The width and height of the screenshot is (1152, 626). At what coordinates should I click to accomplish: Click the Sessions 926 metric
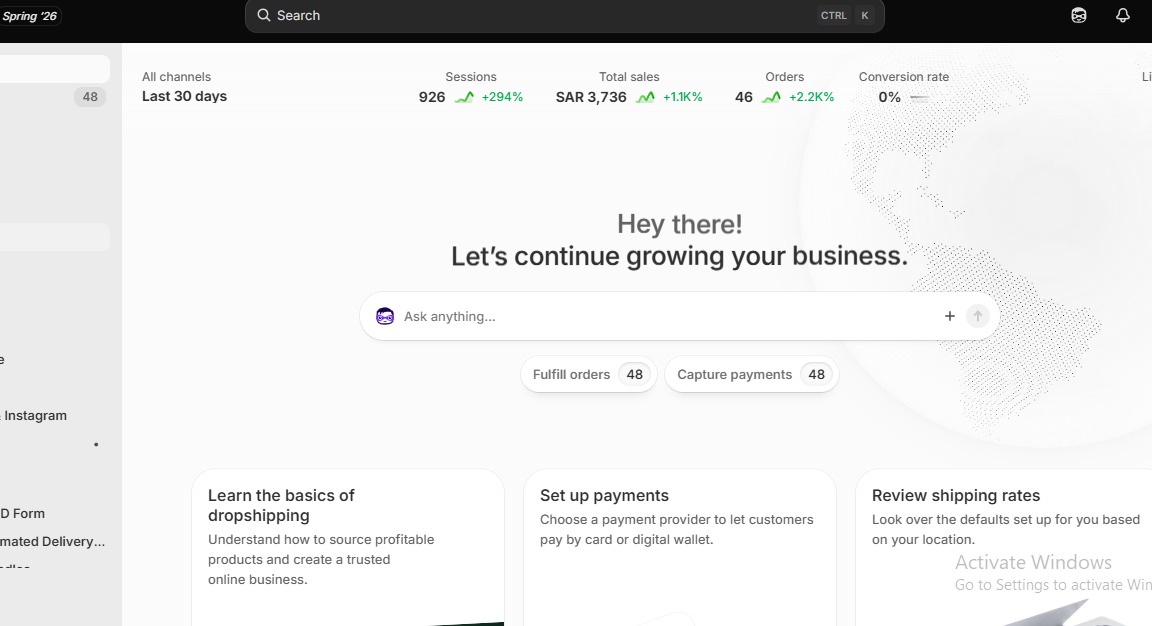(x=470, y=87)
